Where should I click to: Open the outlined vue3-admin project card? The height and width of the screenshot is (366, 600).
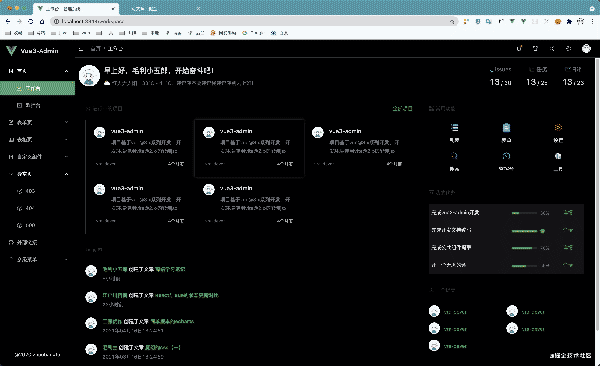point(249,148)
